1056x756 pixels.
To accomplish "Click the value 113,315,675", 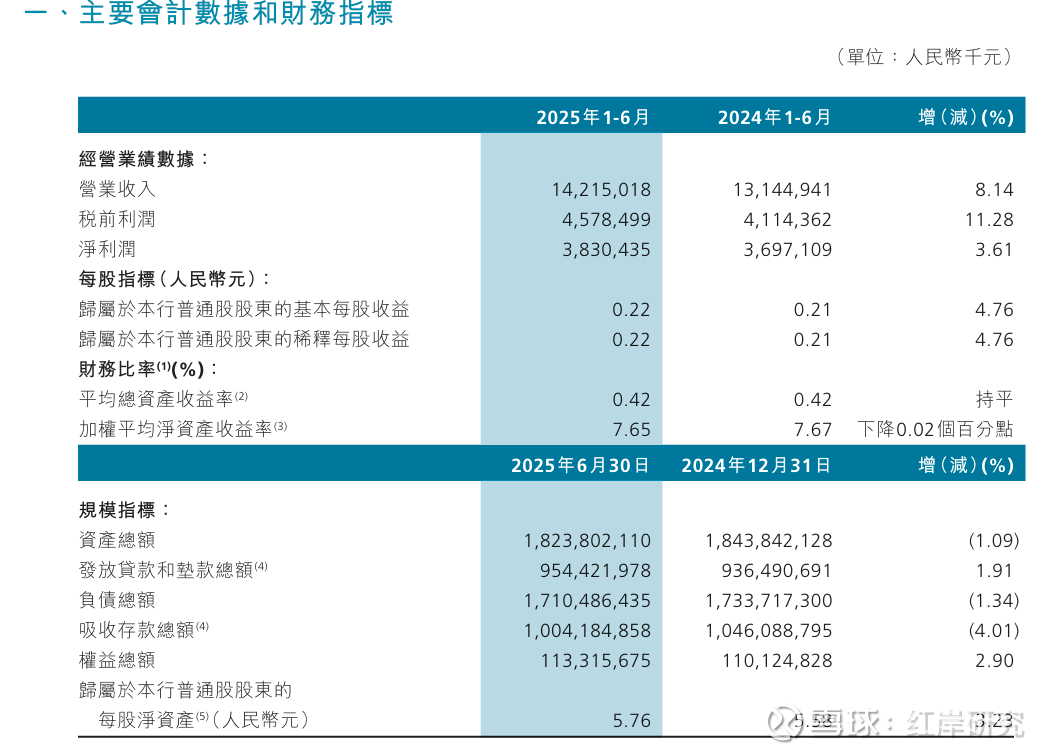I will 595,660.
